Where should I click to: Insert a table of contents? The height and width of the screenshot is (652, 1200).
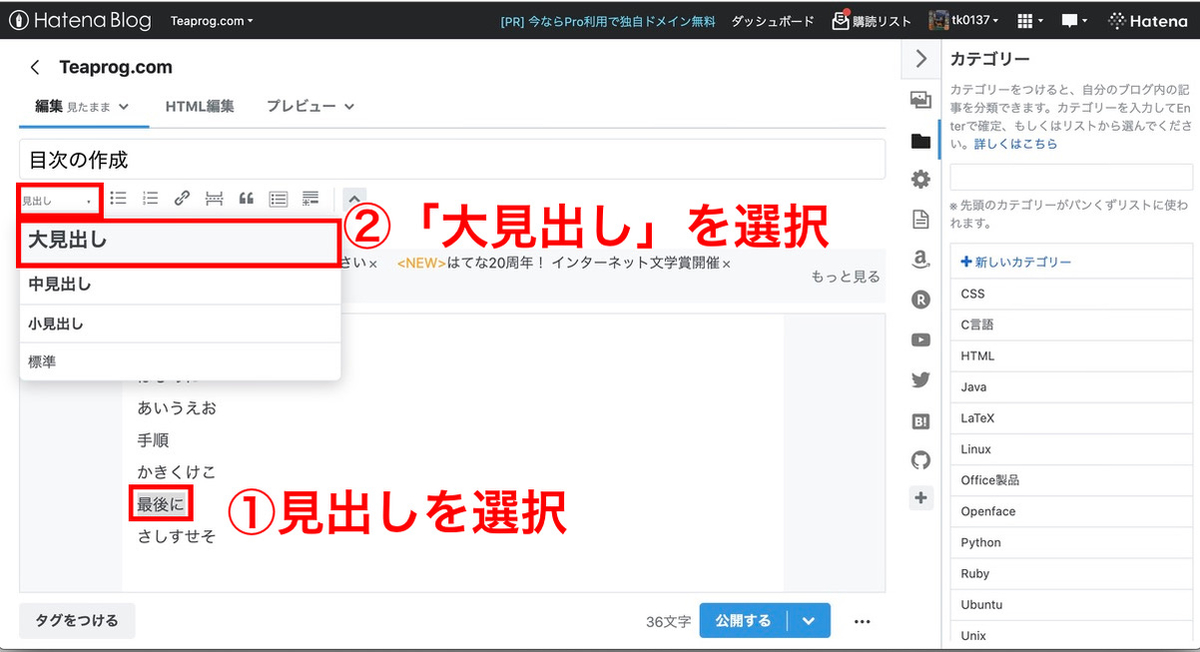(279, 198)
